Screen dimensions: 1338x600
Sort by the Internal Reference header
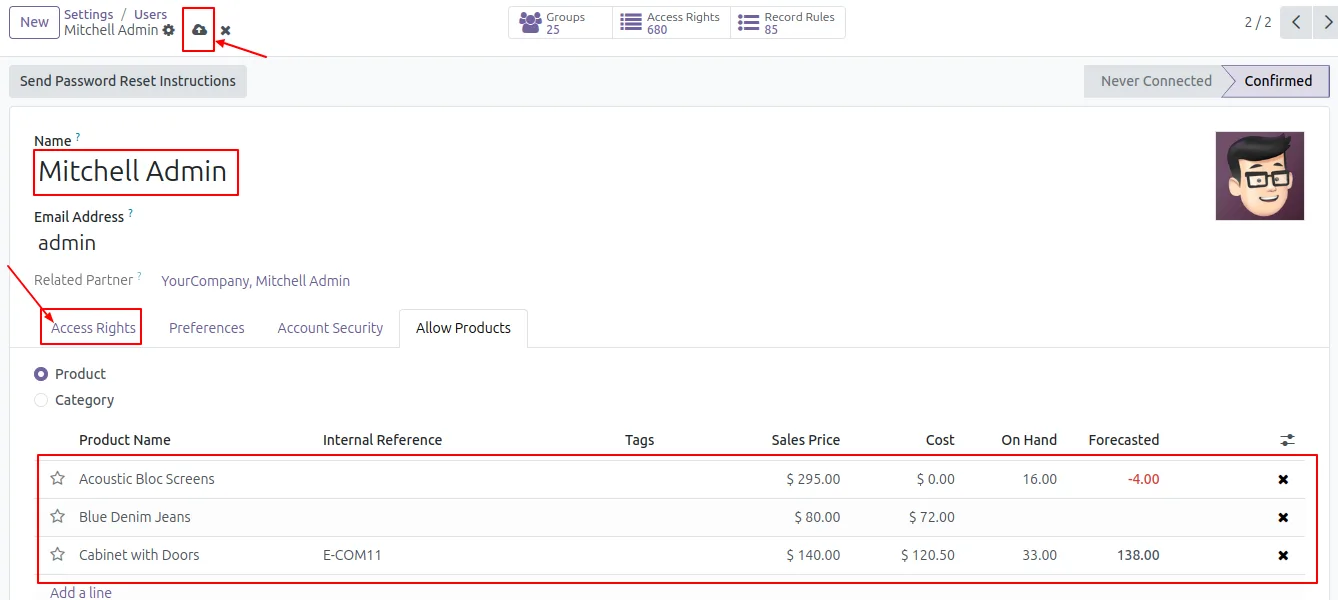pyautogui.click(x=382, y=440)
